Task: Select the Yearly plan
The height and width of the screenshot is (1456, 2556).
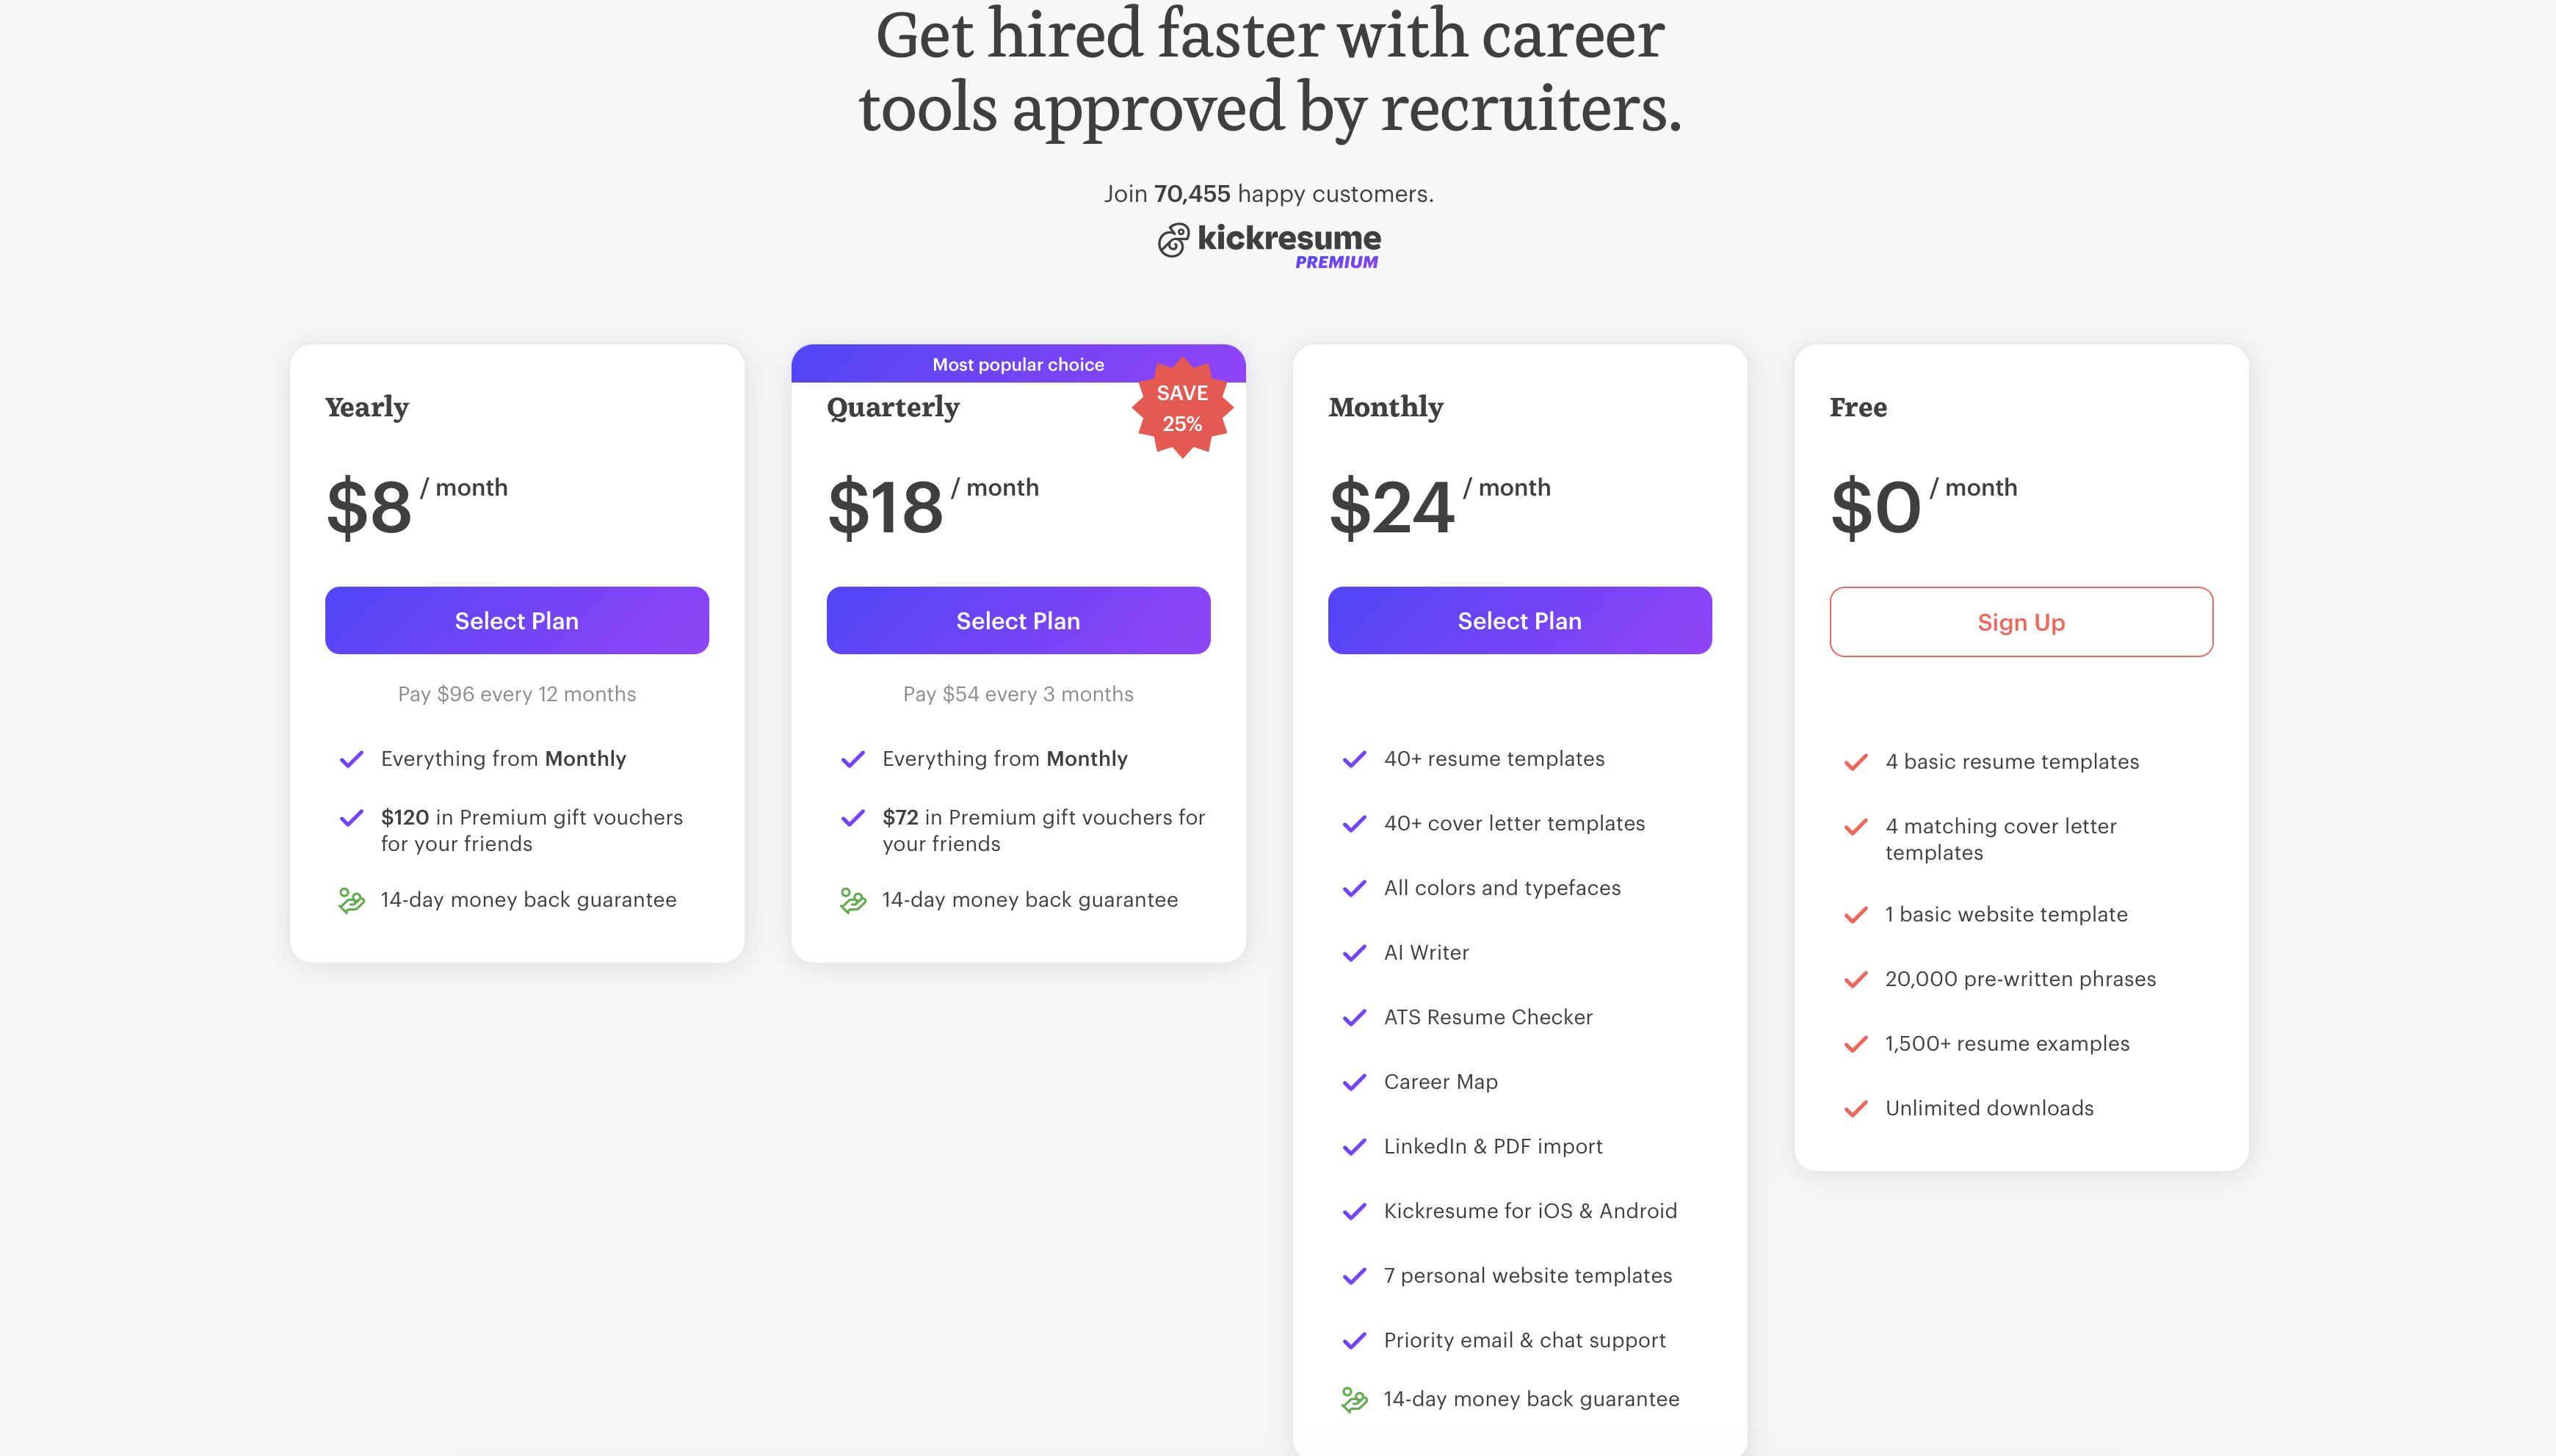Action: pyautogui.click(x=516, y=620)
